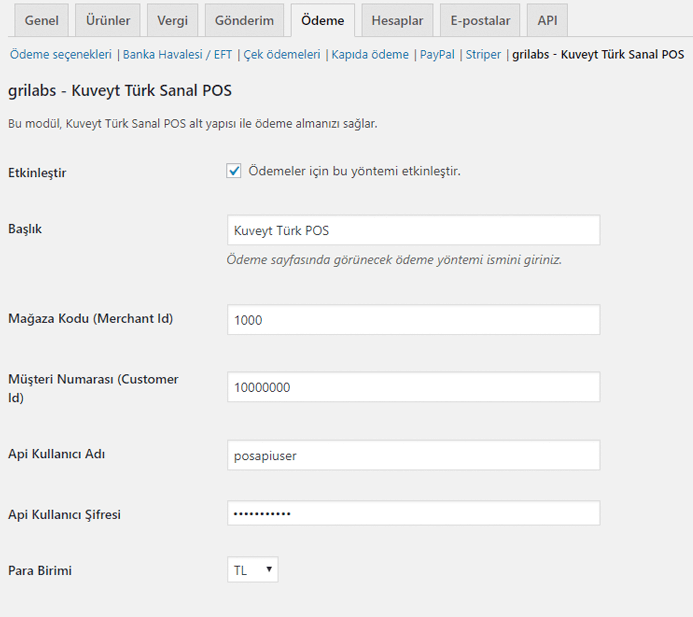Open the Genel settings tab

tap(42, 20)
